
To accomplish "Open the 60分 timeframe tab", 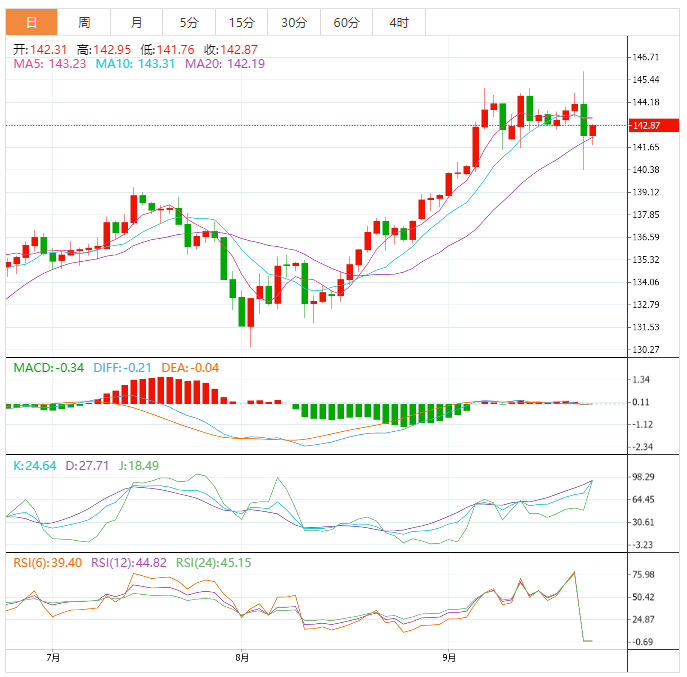I will pos(346,22).
